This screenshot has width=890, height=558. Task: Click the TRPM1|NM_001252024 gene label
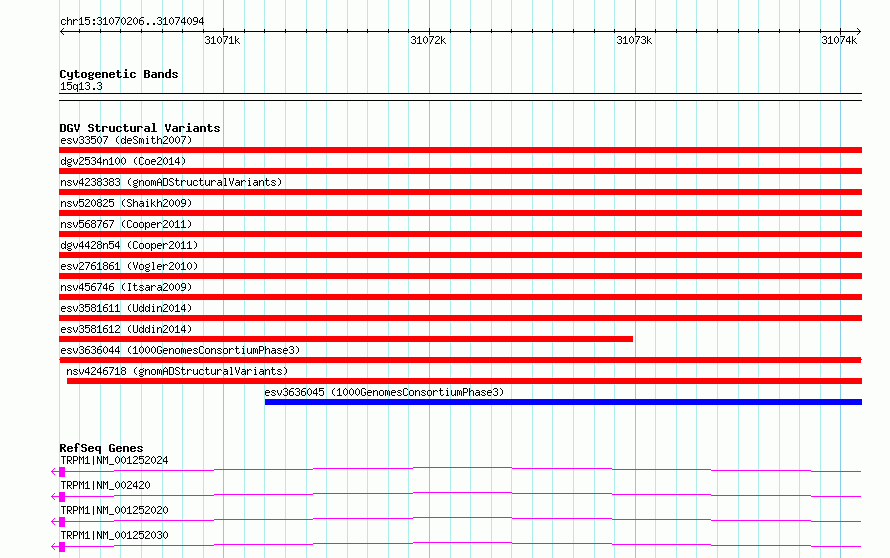click(x=114, y=460)
